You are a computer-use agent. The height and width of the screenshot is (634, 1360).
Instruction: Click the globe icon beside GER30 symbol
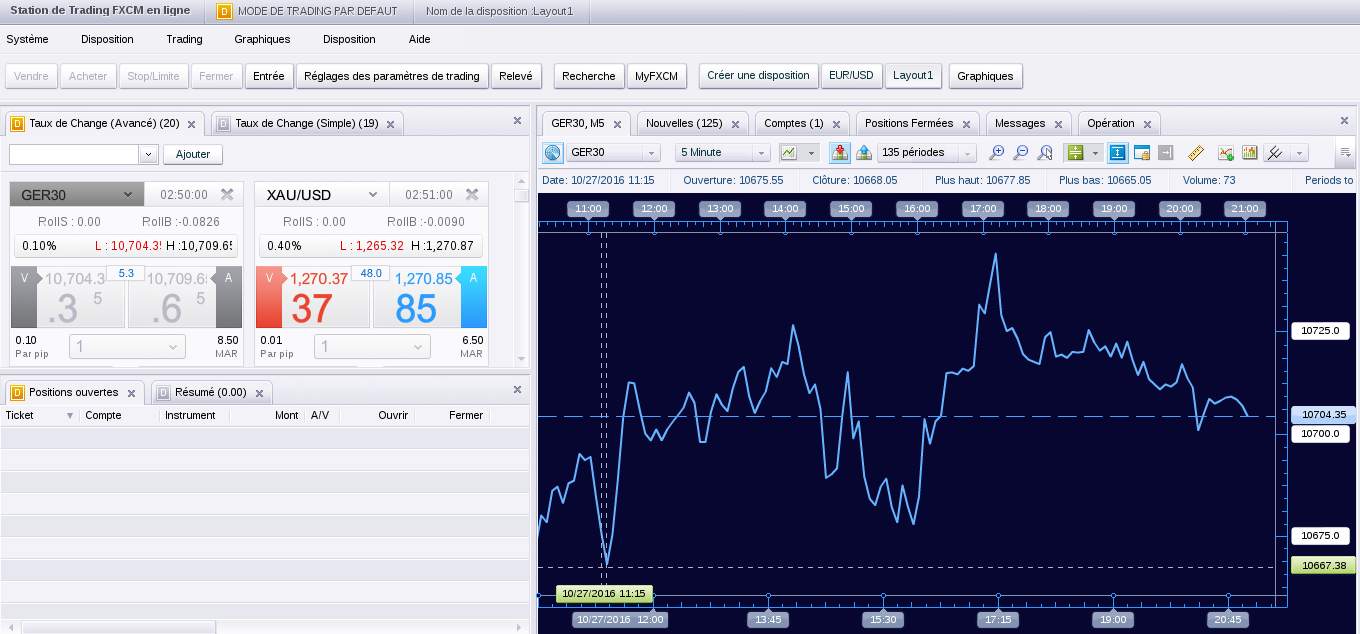[552, 153]
